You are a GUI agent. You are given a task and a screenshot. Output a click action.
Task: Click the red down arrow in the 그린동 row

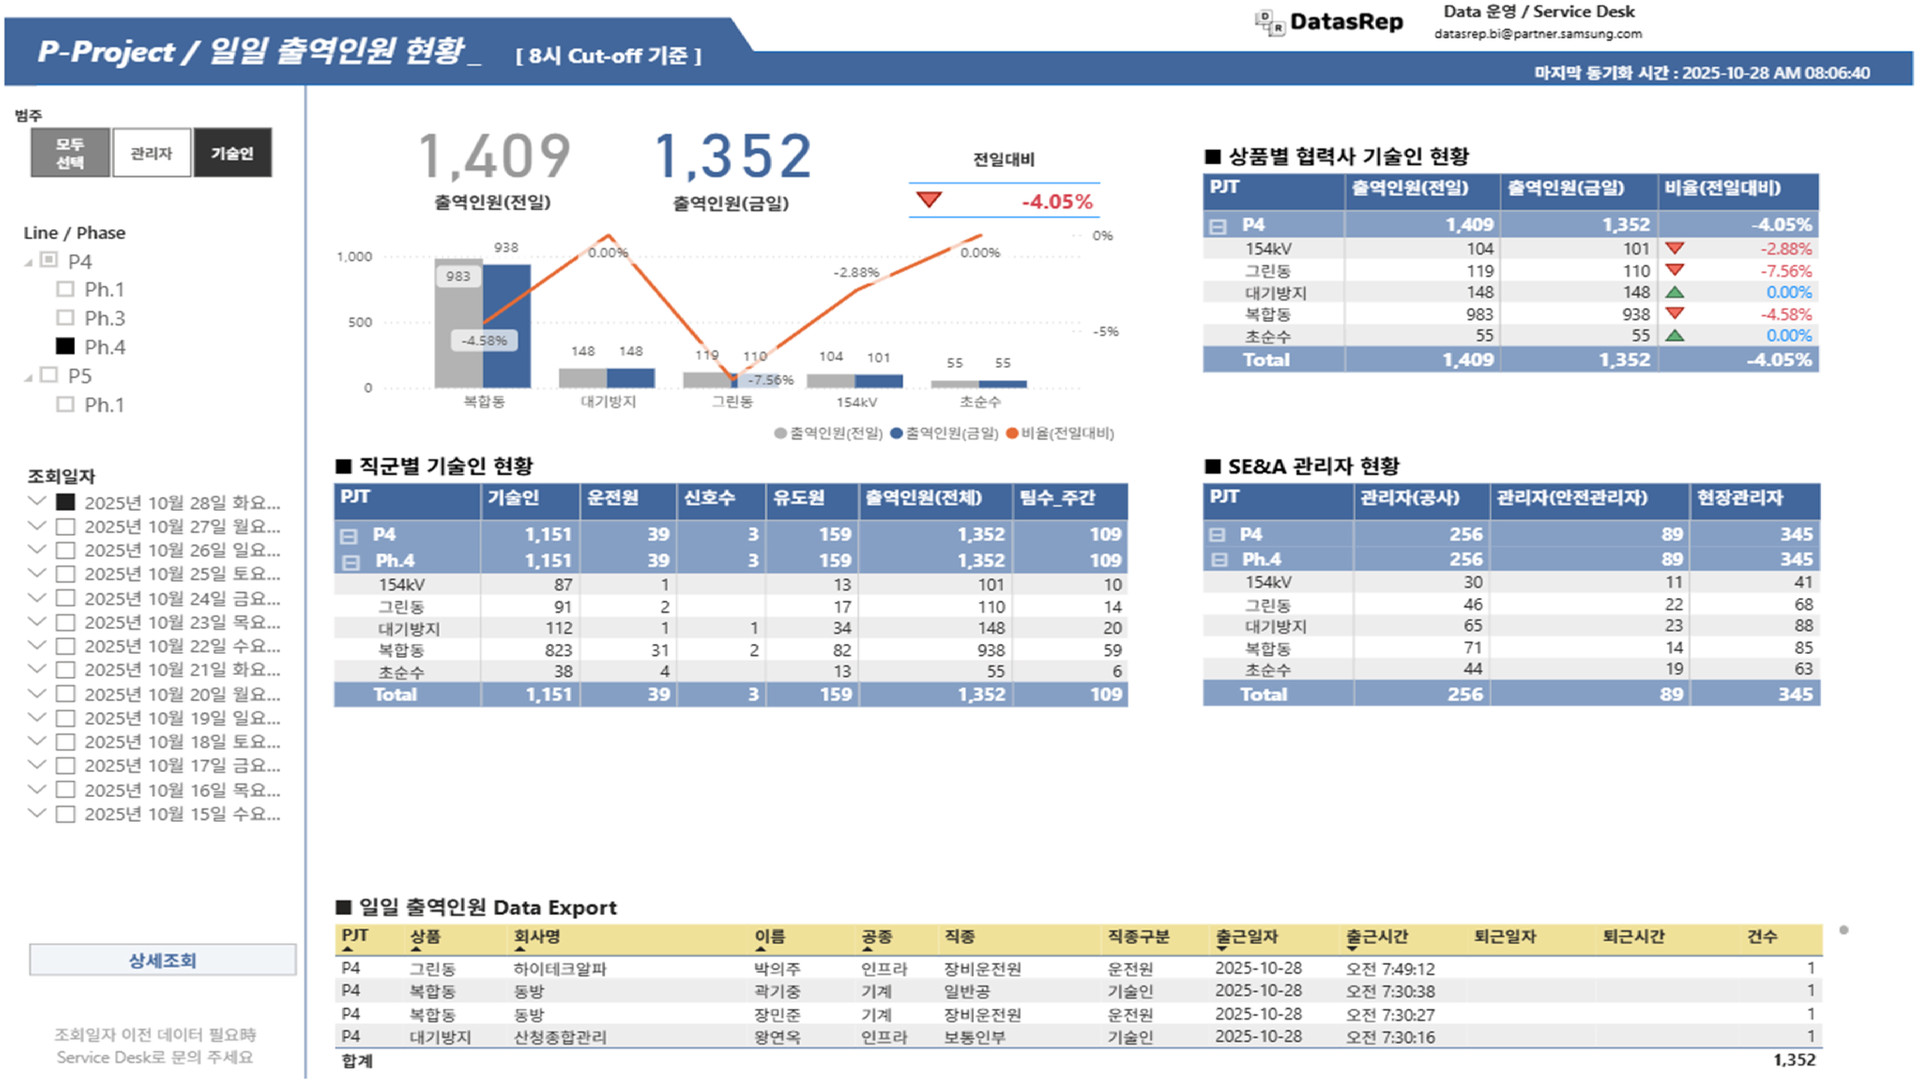point(1675,270)
